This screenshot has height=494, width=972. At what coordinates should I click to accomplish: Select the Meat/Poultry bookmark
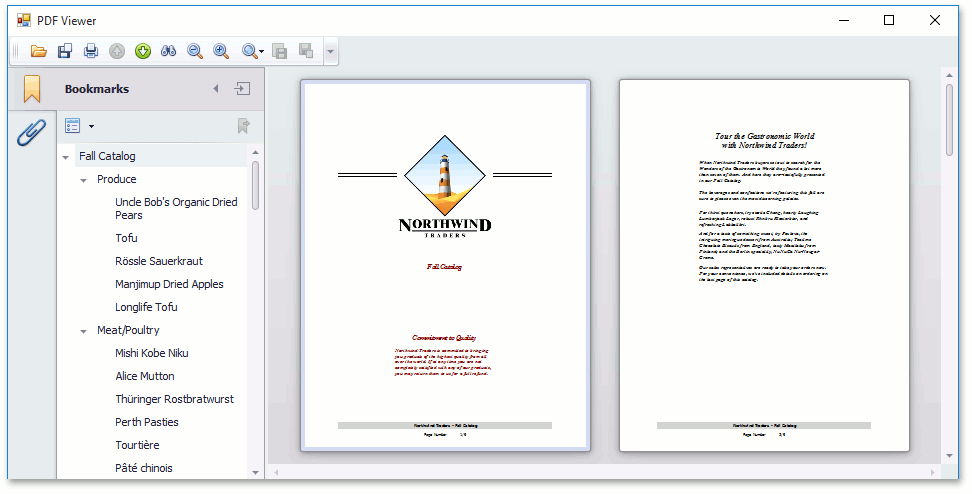click(x=128, y=330)
